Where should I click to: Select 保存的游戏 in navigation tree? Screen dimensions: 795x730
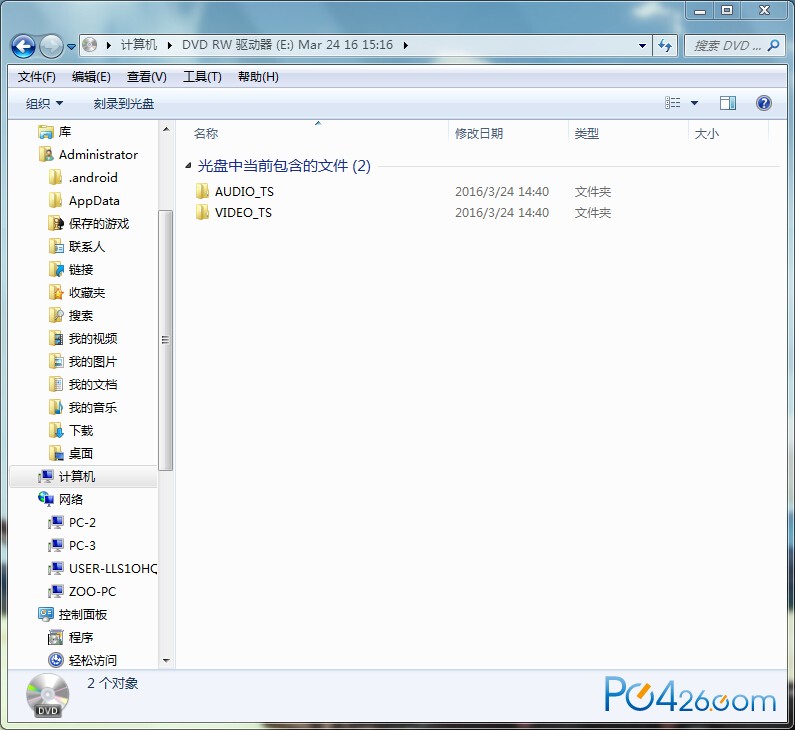[89, 224]
